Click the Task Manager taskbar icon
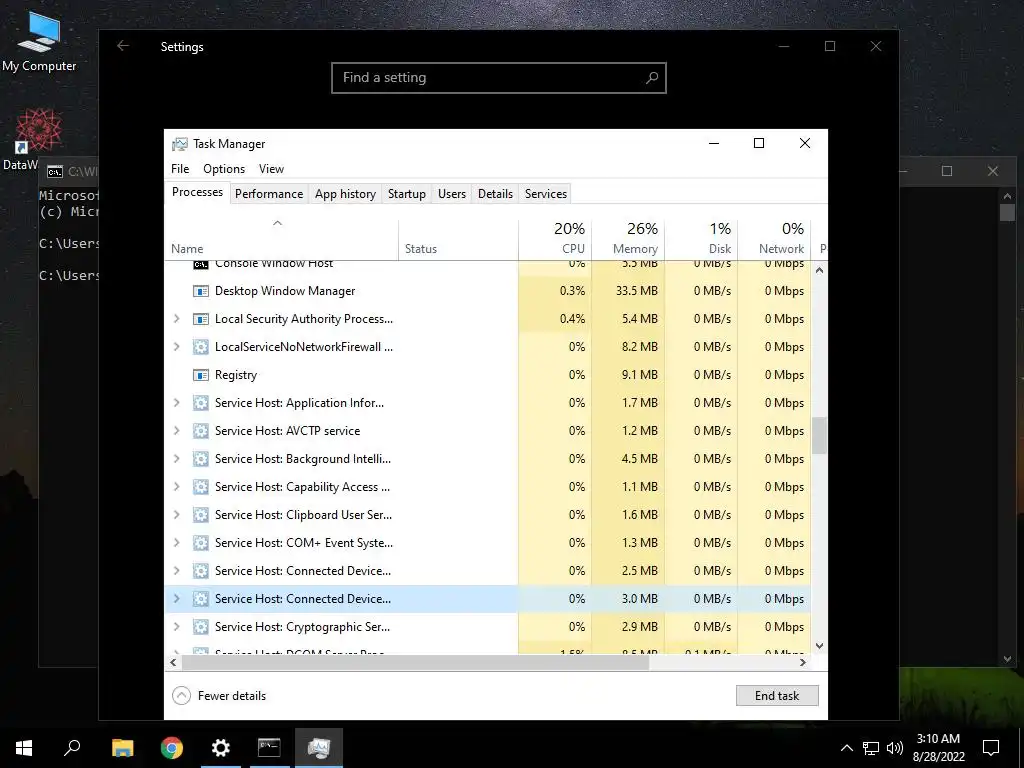The width and height of the screenshot is (1024, 768). pos(319,748)
